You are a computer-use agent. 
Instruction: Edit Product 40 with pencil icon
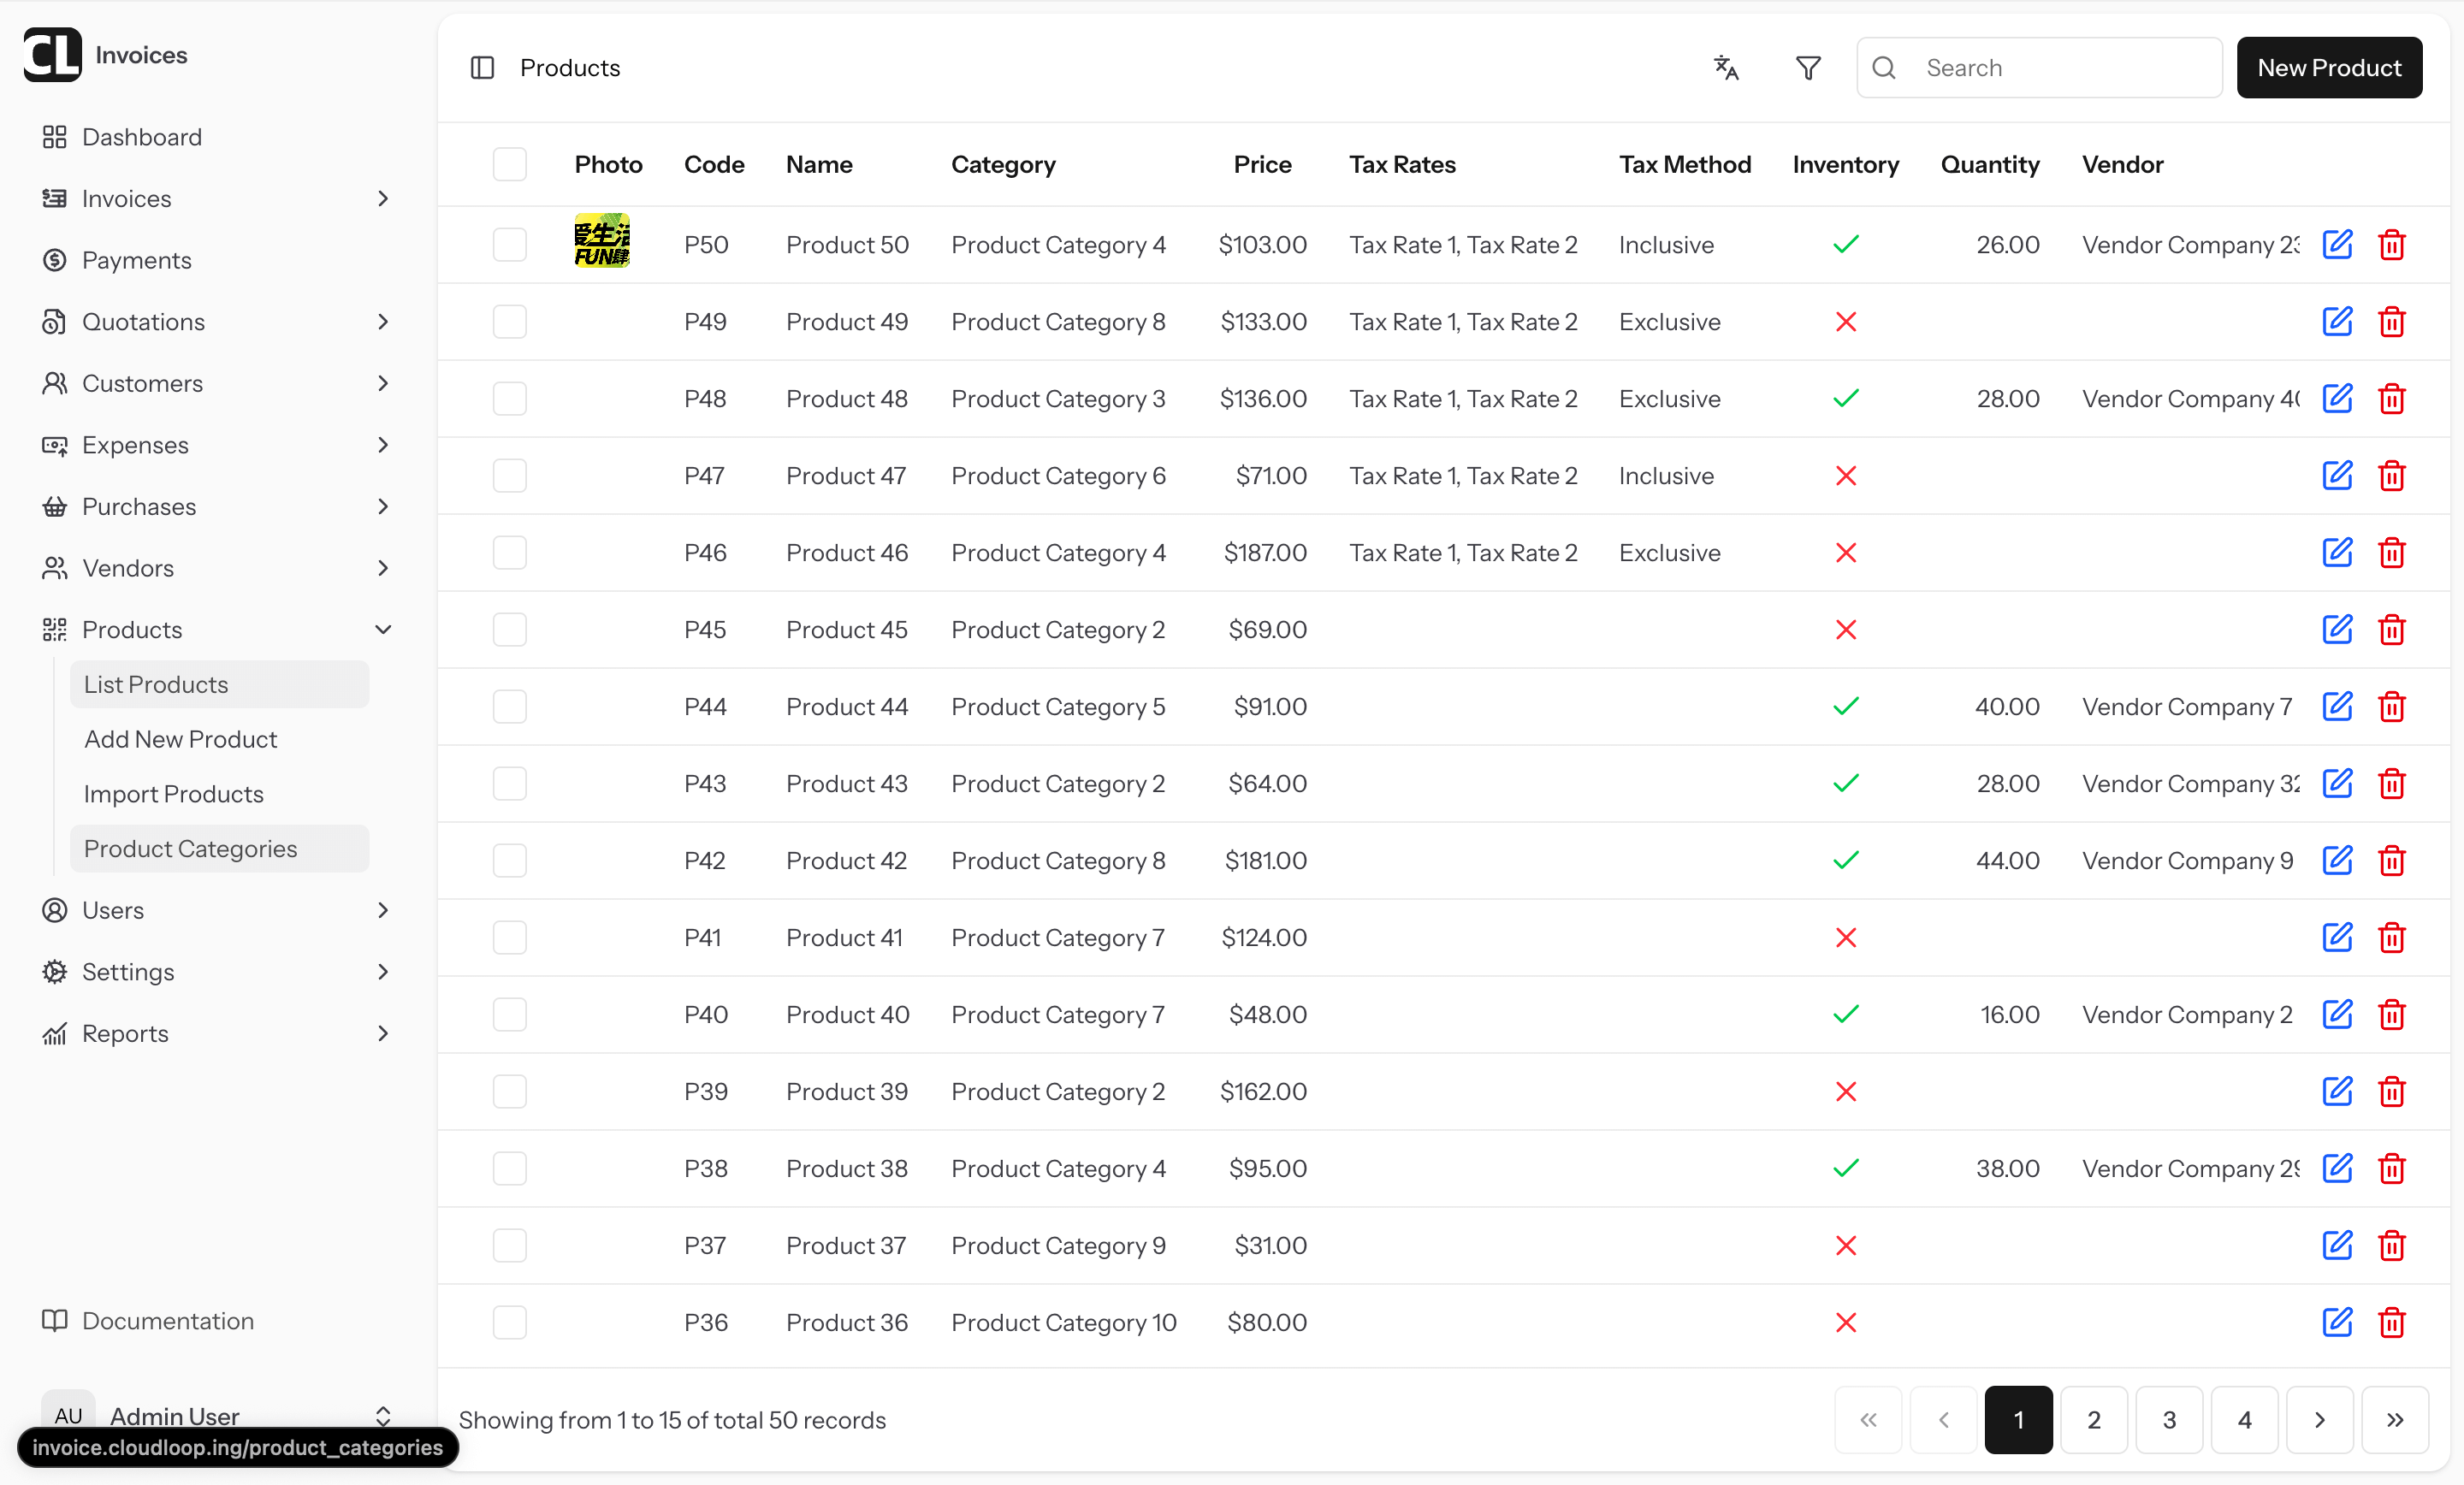tap(2337, 1014)
